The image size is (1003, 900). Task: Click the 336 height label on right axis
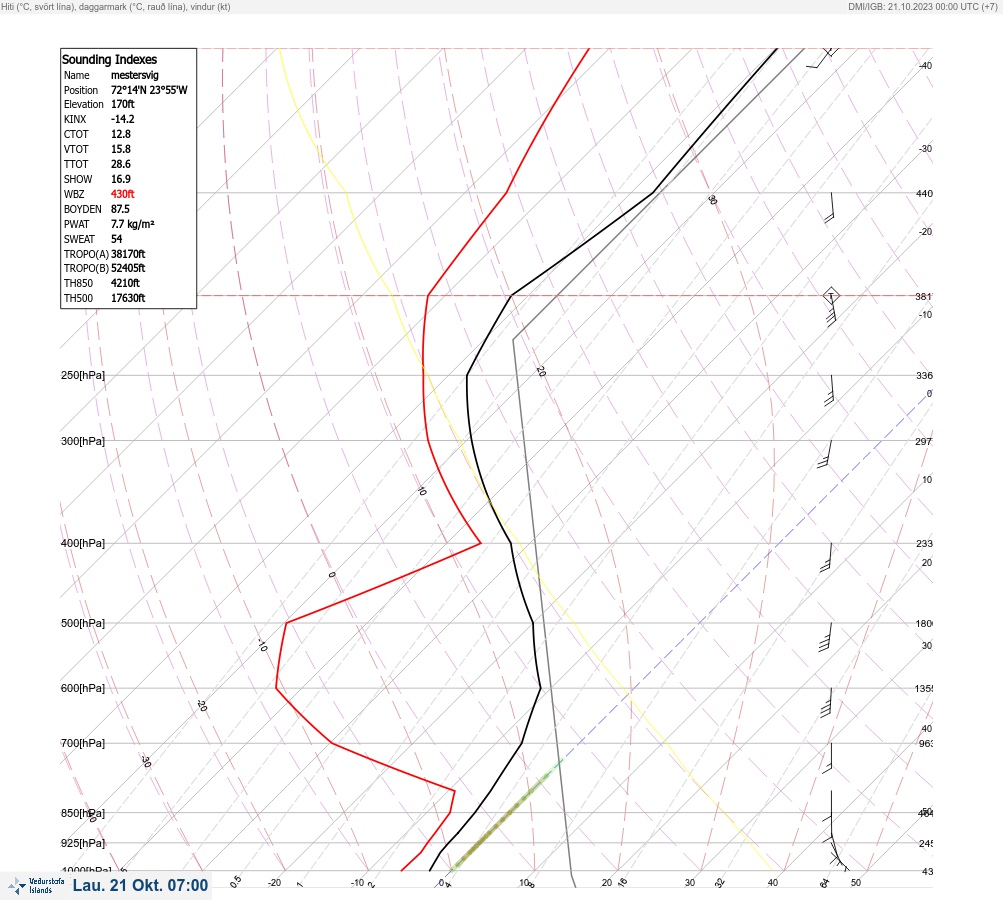click(x=924, y=375)
